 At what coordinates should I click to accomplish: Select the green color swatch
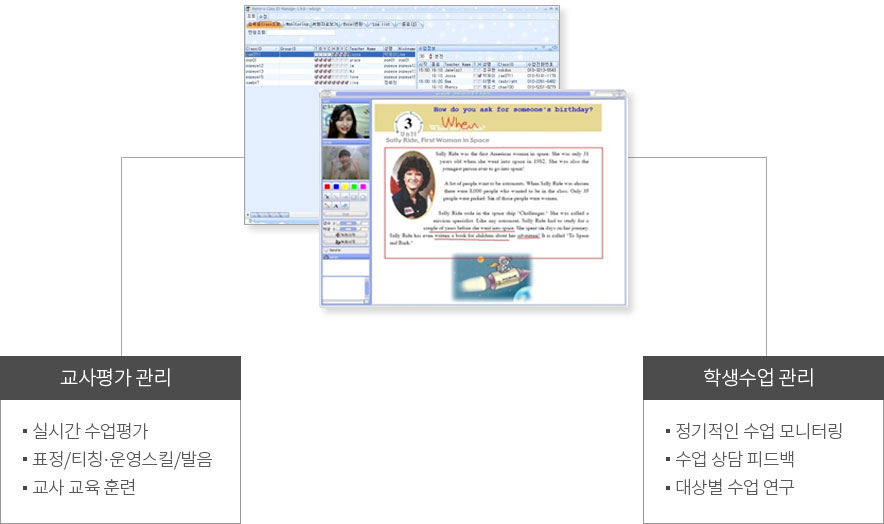click(x=354, y=187)
